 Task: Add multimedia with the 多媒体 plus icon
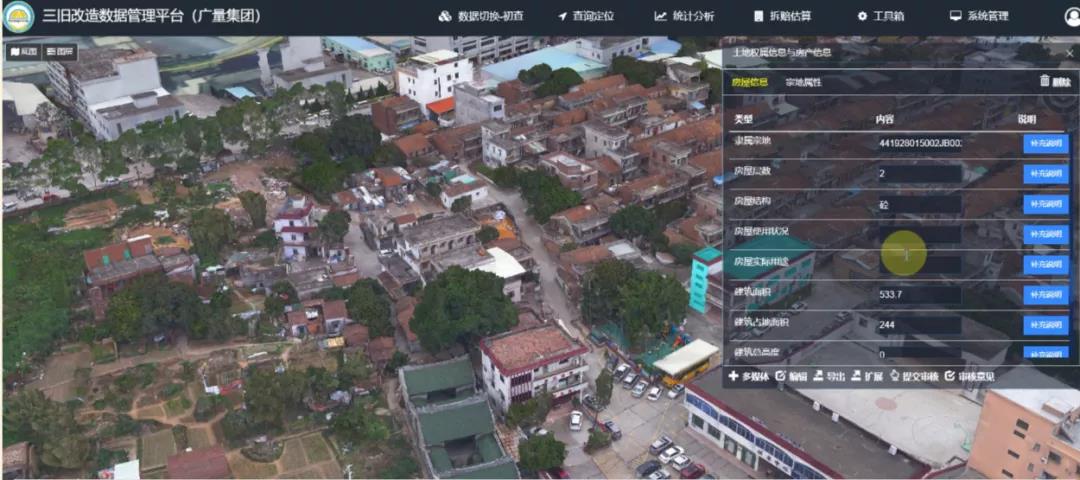[x=733, y=376]
